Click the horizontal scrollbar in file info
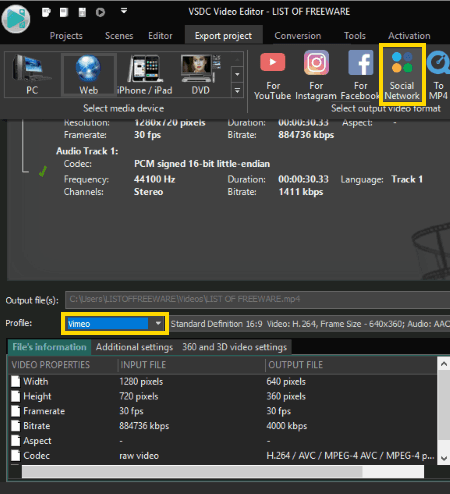Screen dimensions: 450x494 223,472
